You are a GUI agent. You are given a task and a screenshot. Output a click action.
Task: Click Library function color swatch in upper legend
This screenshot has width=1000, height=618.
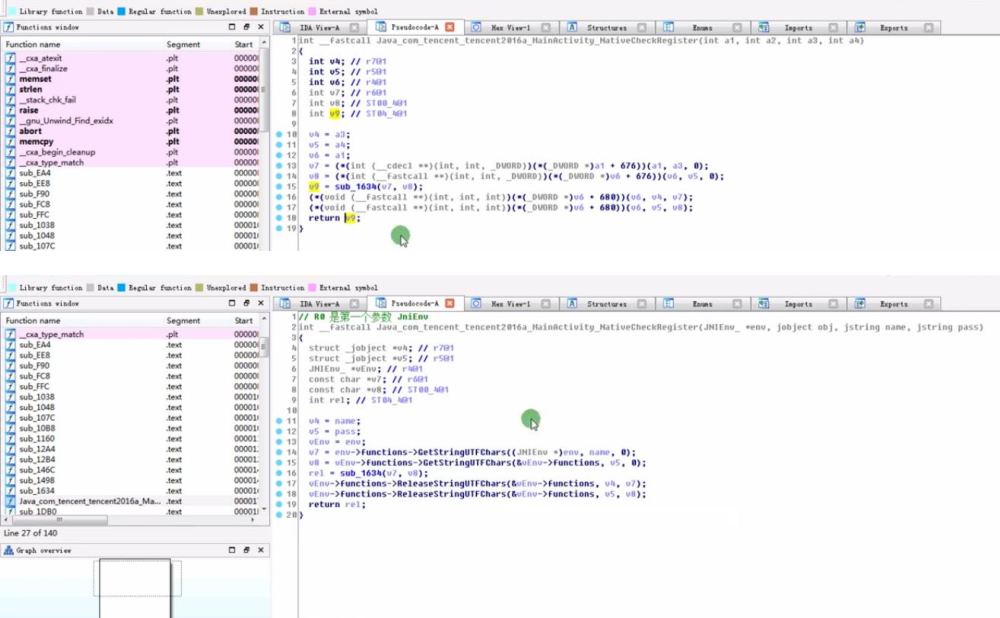pyautogui.click(x=12, y=11)
